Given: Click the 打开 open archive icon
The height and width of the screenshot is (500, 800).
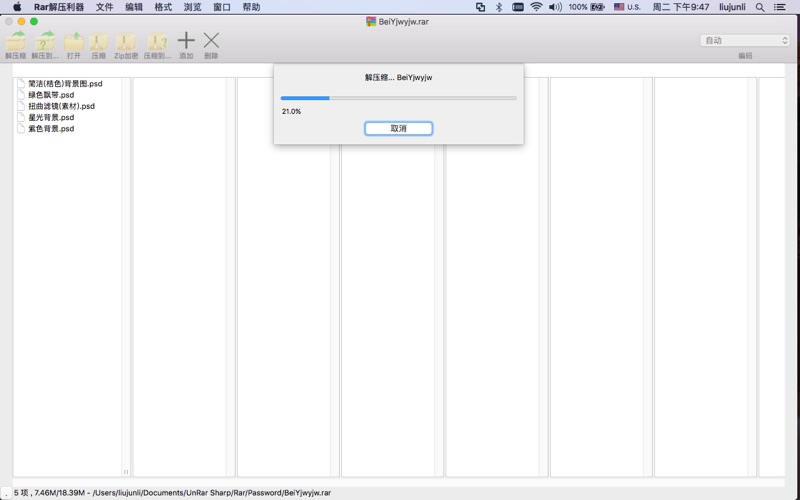Looking at the screenshot, I should pos(74,42).
